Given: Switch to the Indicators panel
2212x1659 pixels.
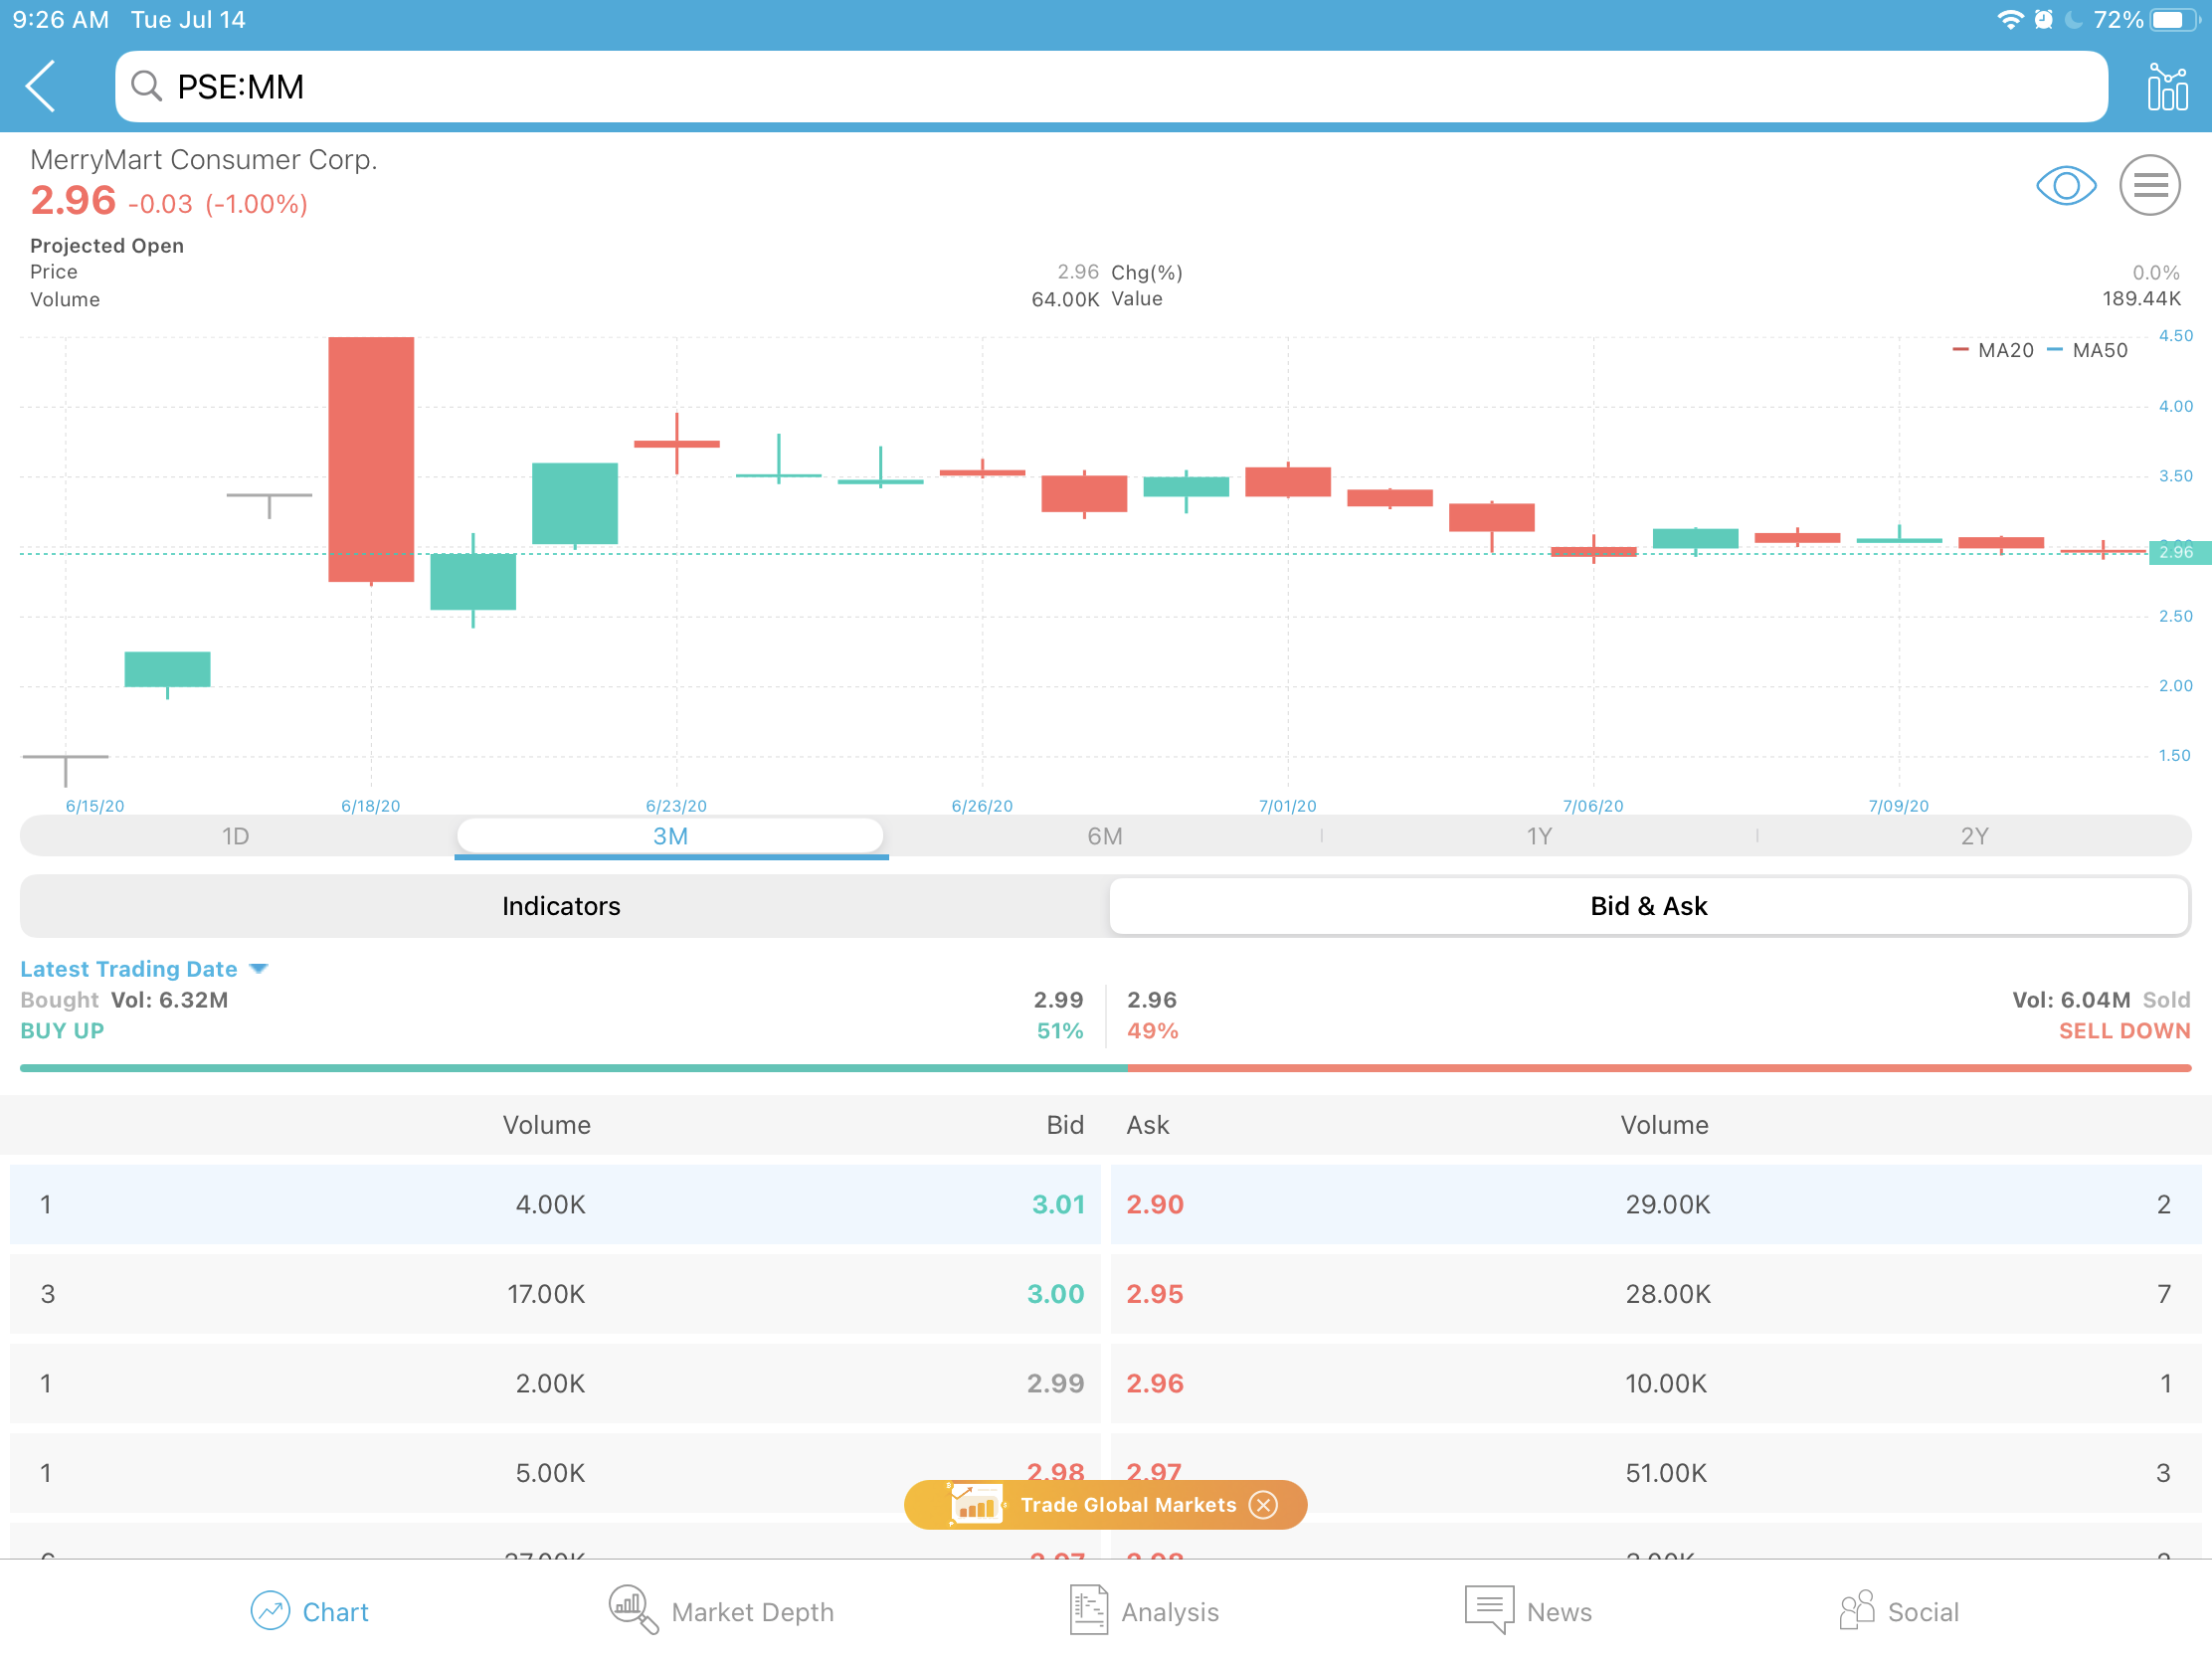Looking at the screenshot, I should point(562,907).
